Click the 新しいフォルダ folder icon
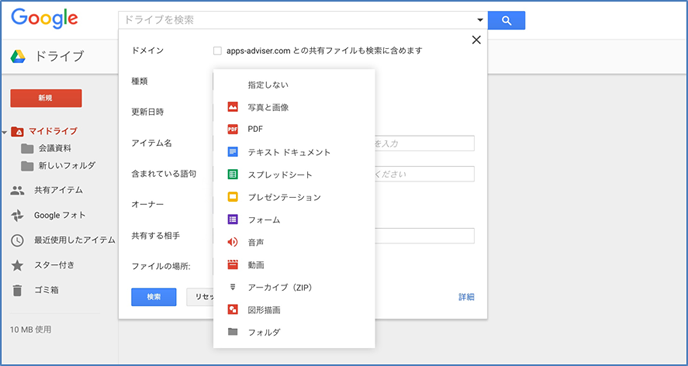688x366 pixels. [x=27, y=166]
